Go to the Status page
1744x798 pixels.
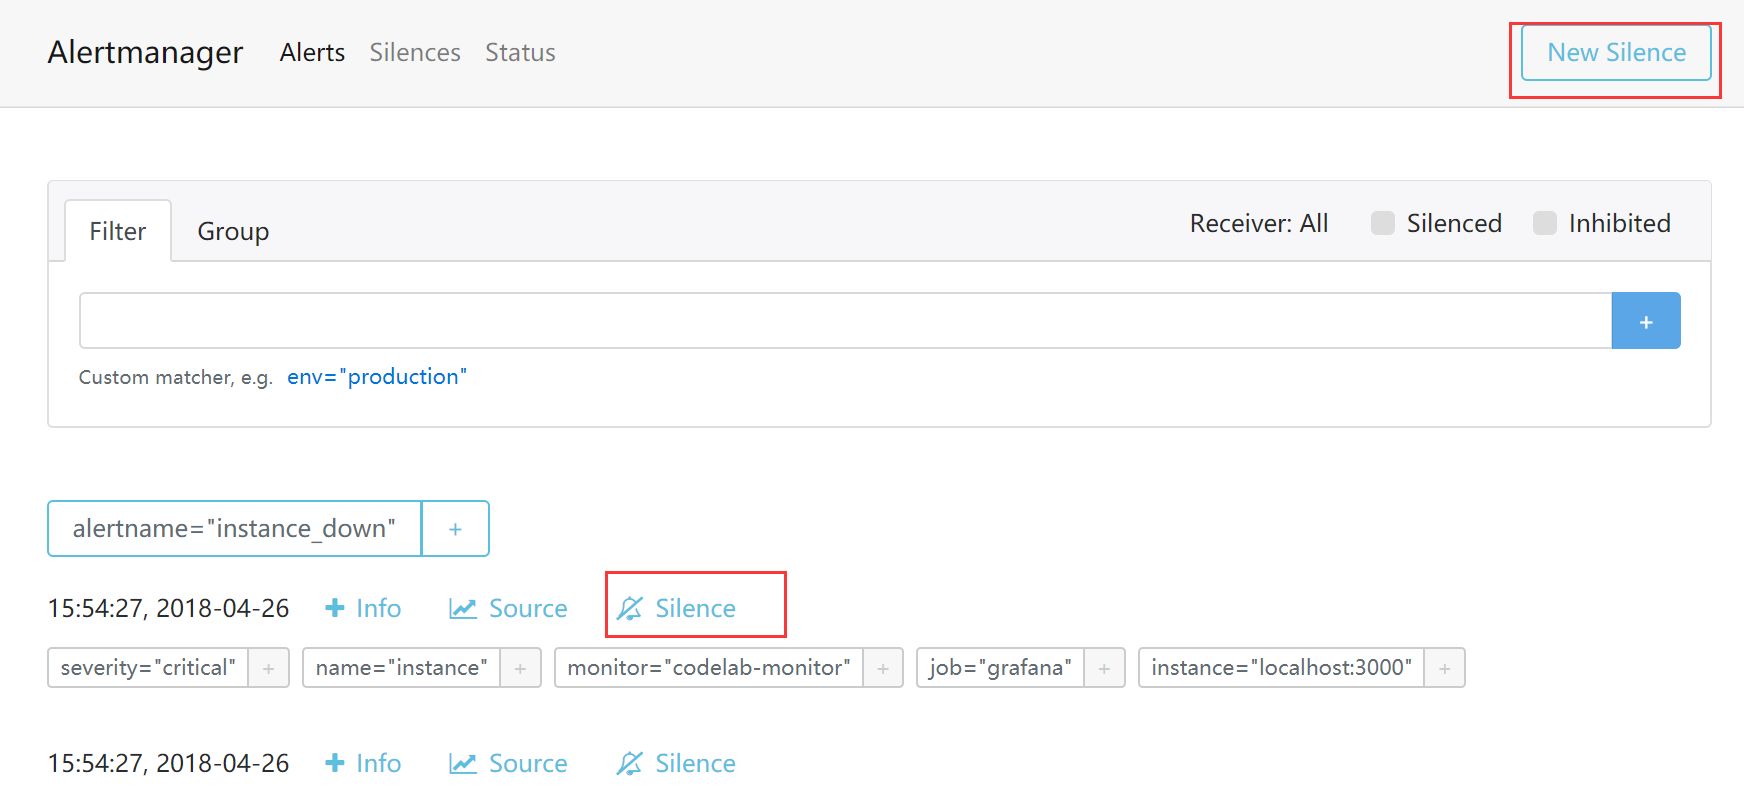tap(520, 52)
